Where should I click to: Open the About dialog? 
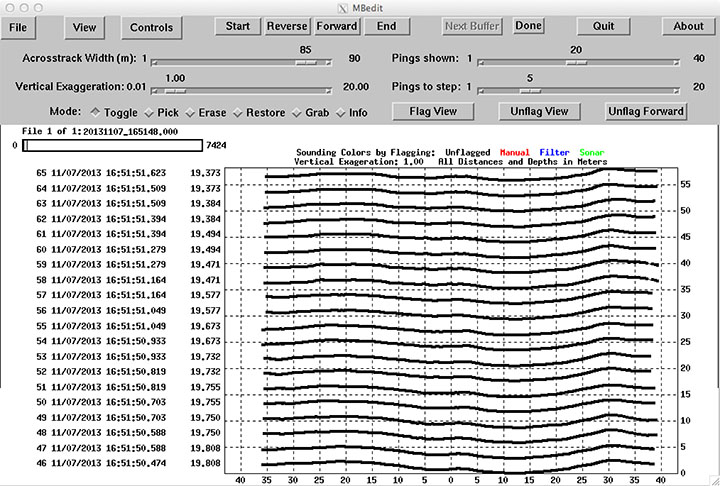pyautogui.click(x=688, y=26)
